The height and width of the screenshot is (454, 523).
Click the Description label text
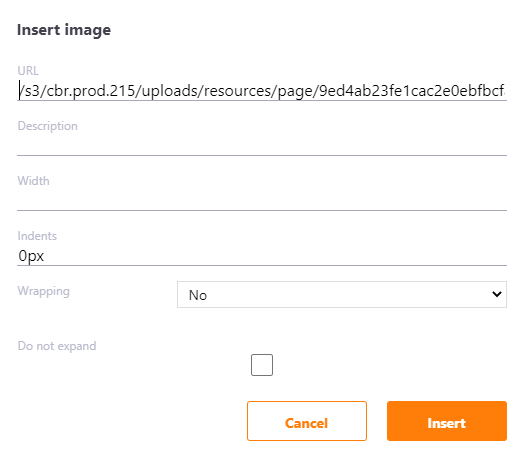coord(48,126)
